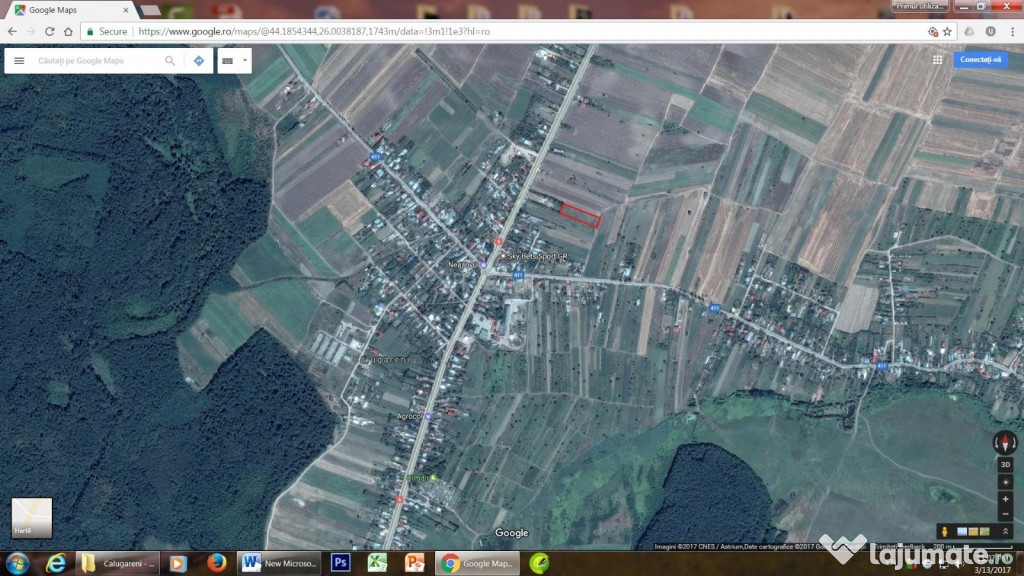The image size is (1024, 576).
Task: Zoom out with the minus button
Action: coord(1005,514)
